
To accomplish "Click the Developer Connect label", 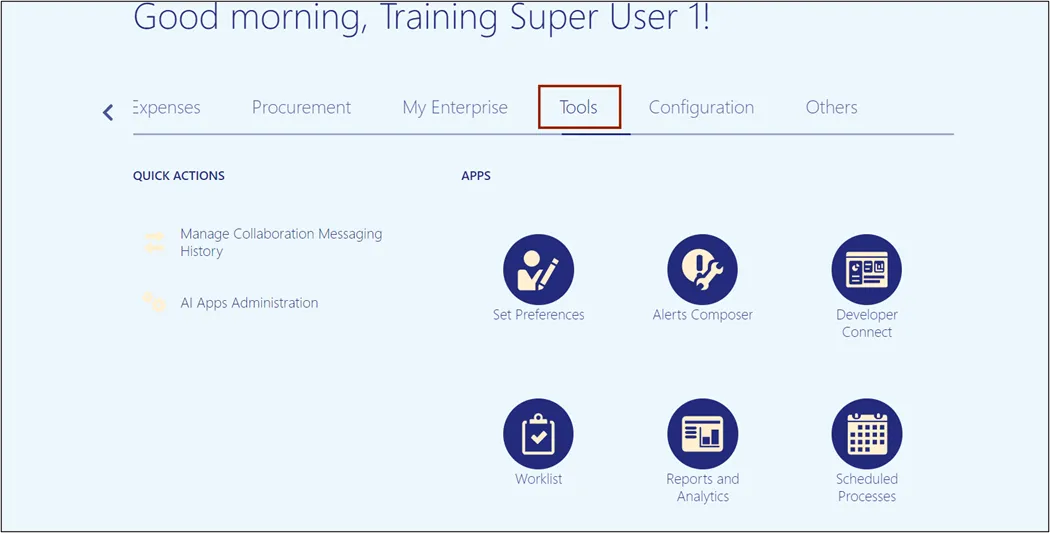I will point(867,323).
